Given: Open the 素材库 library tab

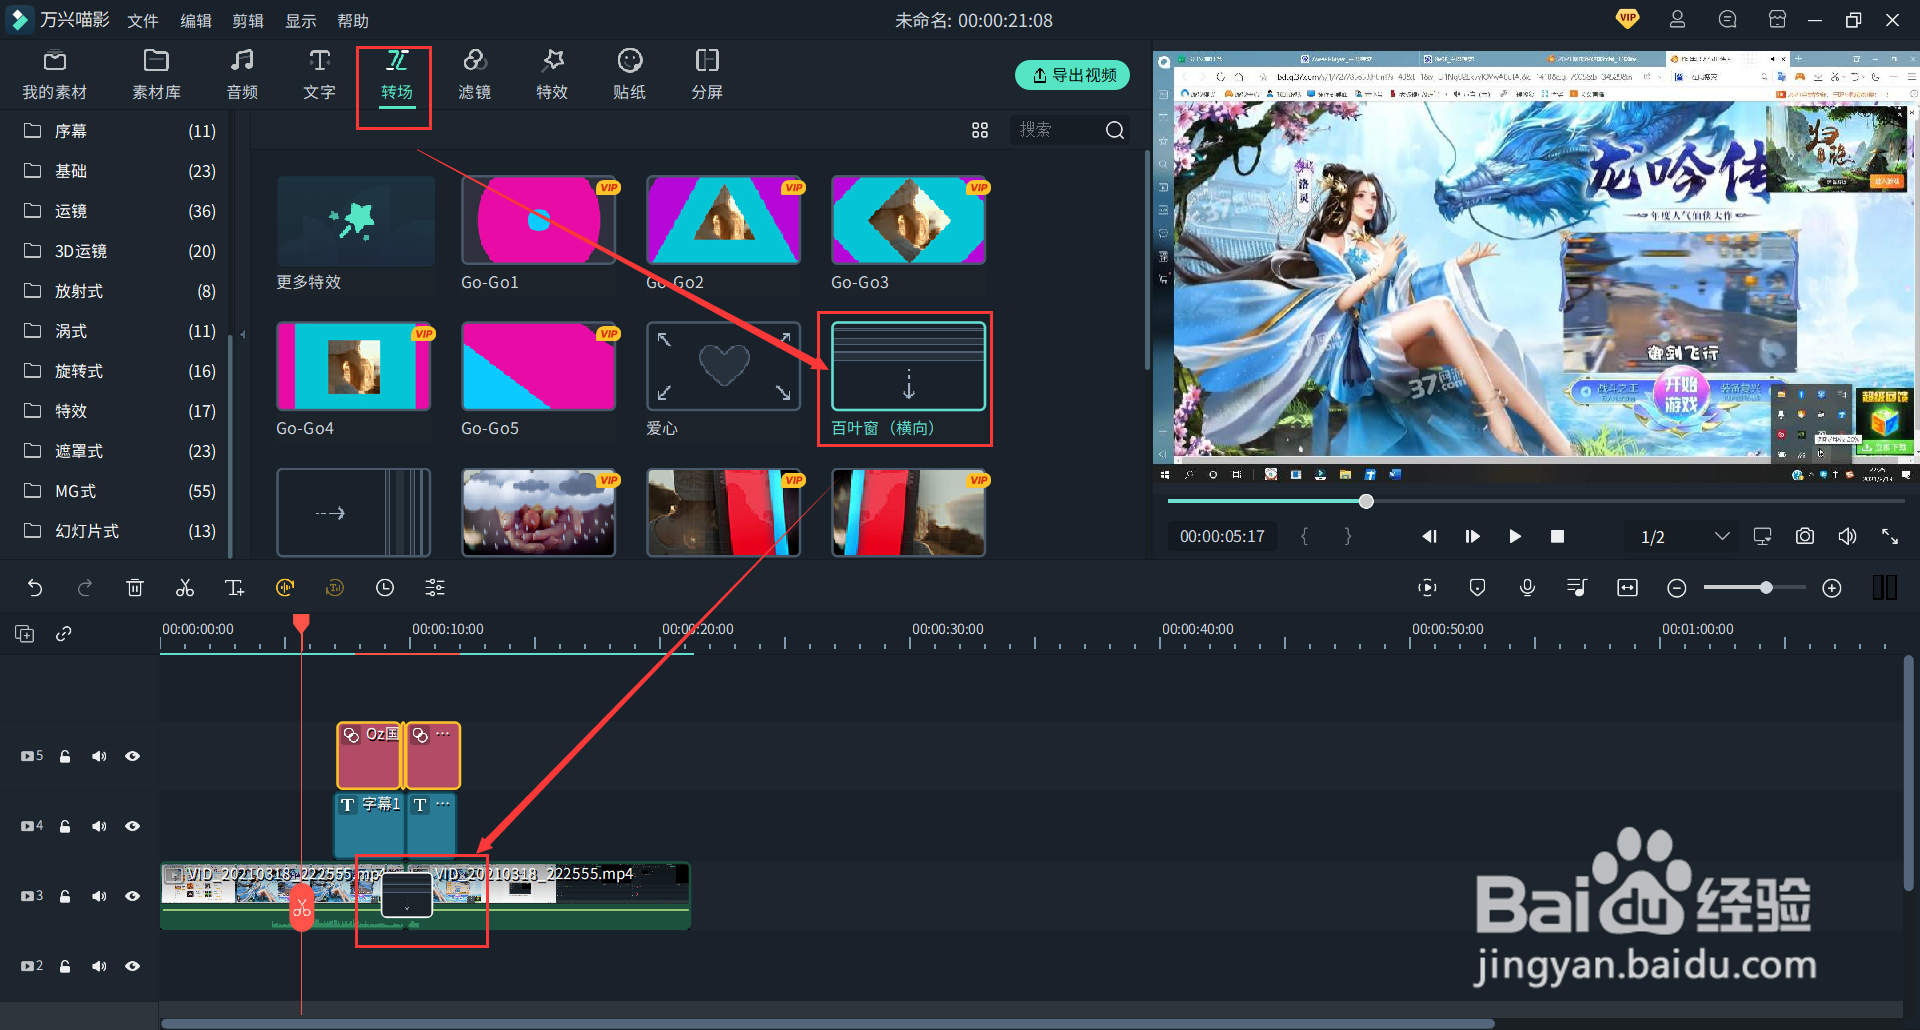Looking at the screenshot, I should [x=156, y=75].
